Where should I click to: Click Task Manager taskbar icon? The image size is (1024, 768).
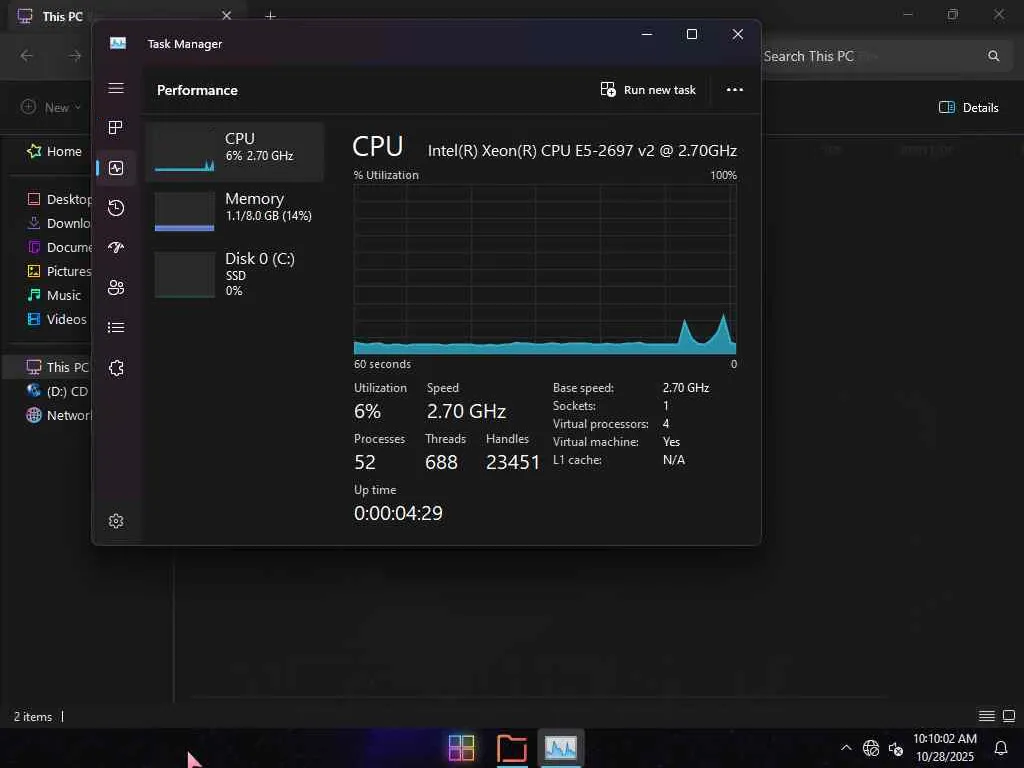point(561,748)
